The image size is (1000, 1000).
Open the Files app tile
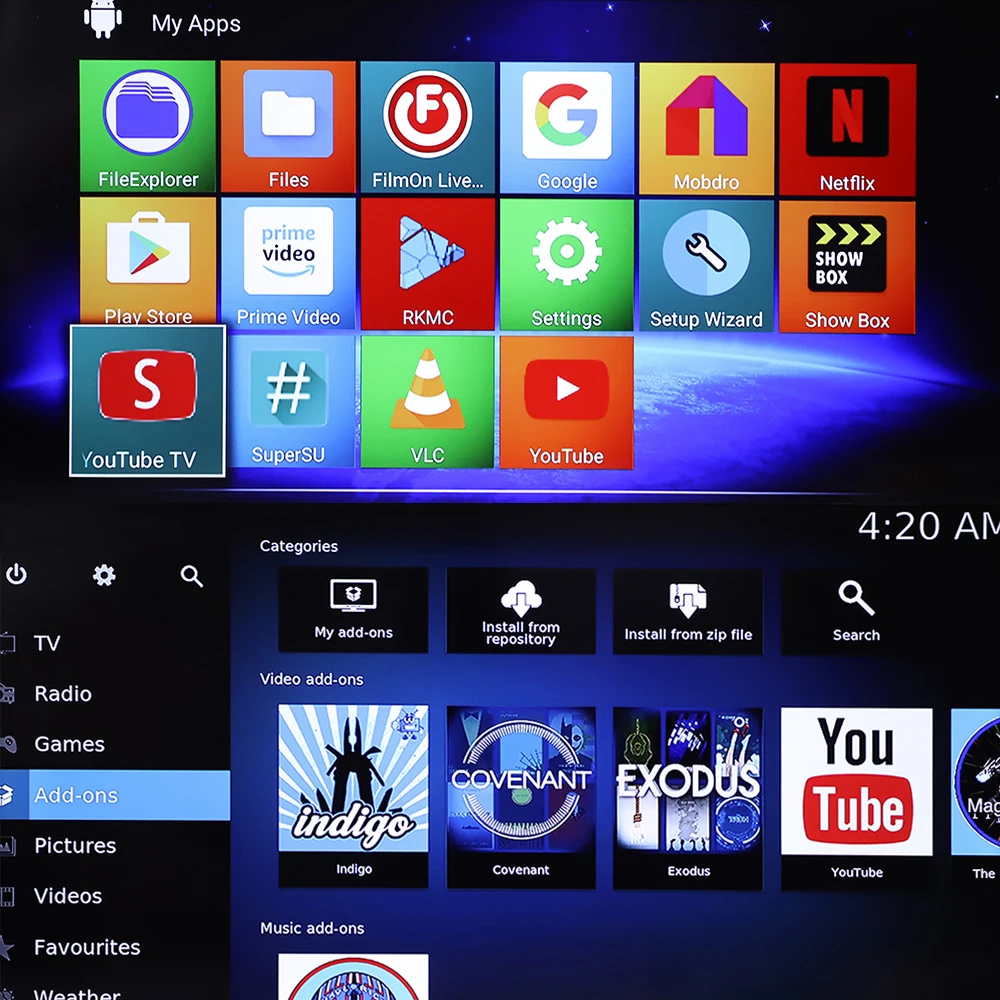pos(288,127)
